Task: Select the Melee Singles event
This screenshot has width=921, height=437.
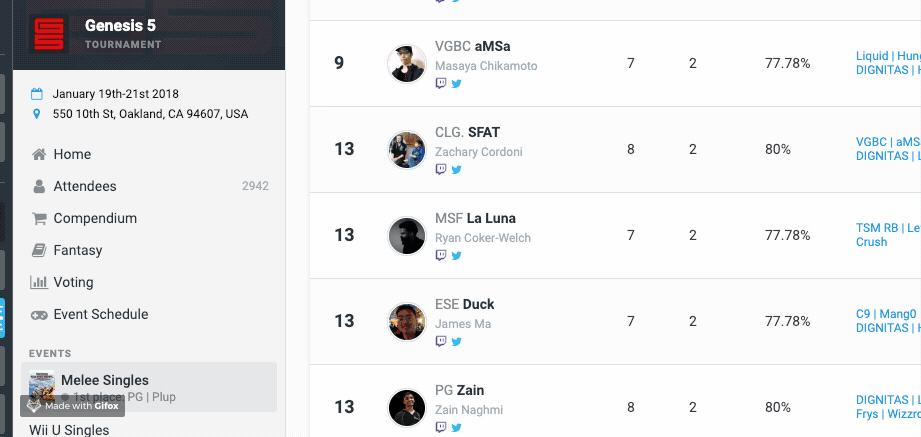Action: (x=149, y=387)
